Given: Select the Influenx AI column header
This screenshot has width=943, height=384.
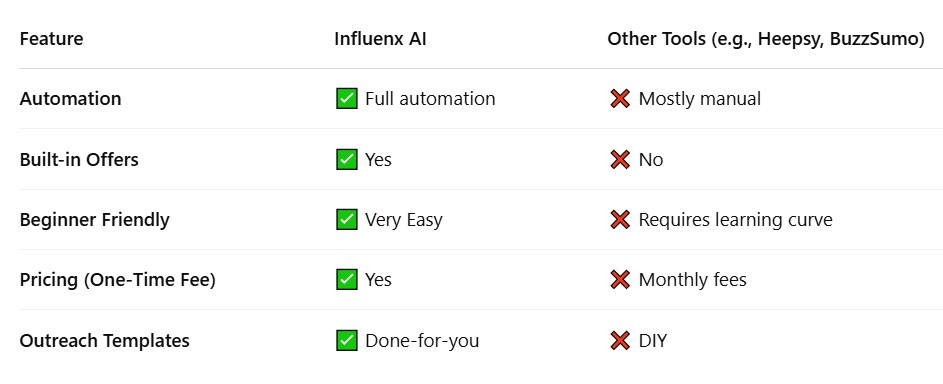Looking at the screenshot, I should 380,39.
